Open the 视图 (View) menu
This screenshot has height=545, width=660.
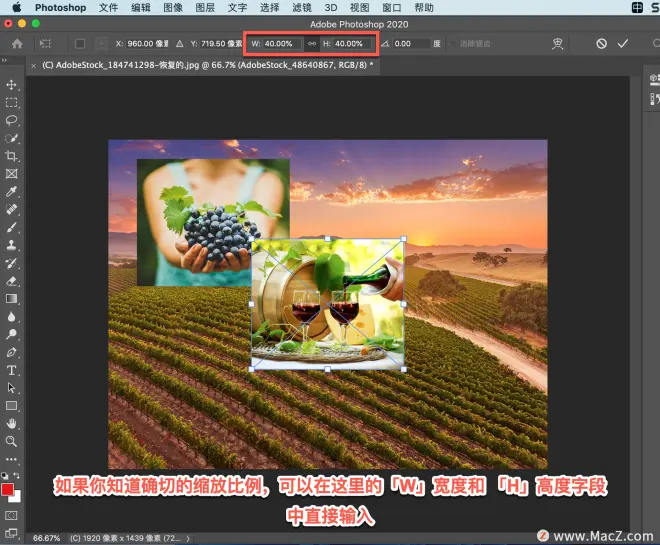359,8
